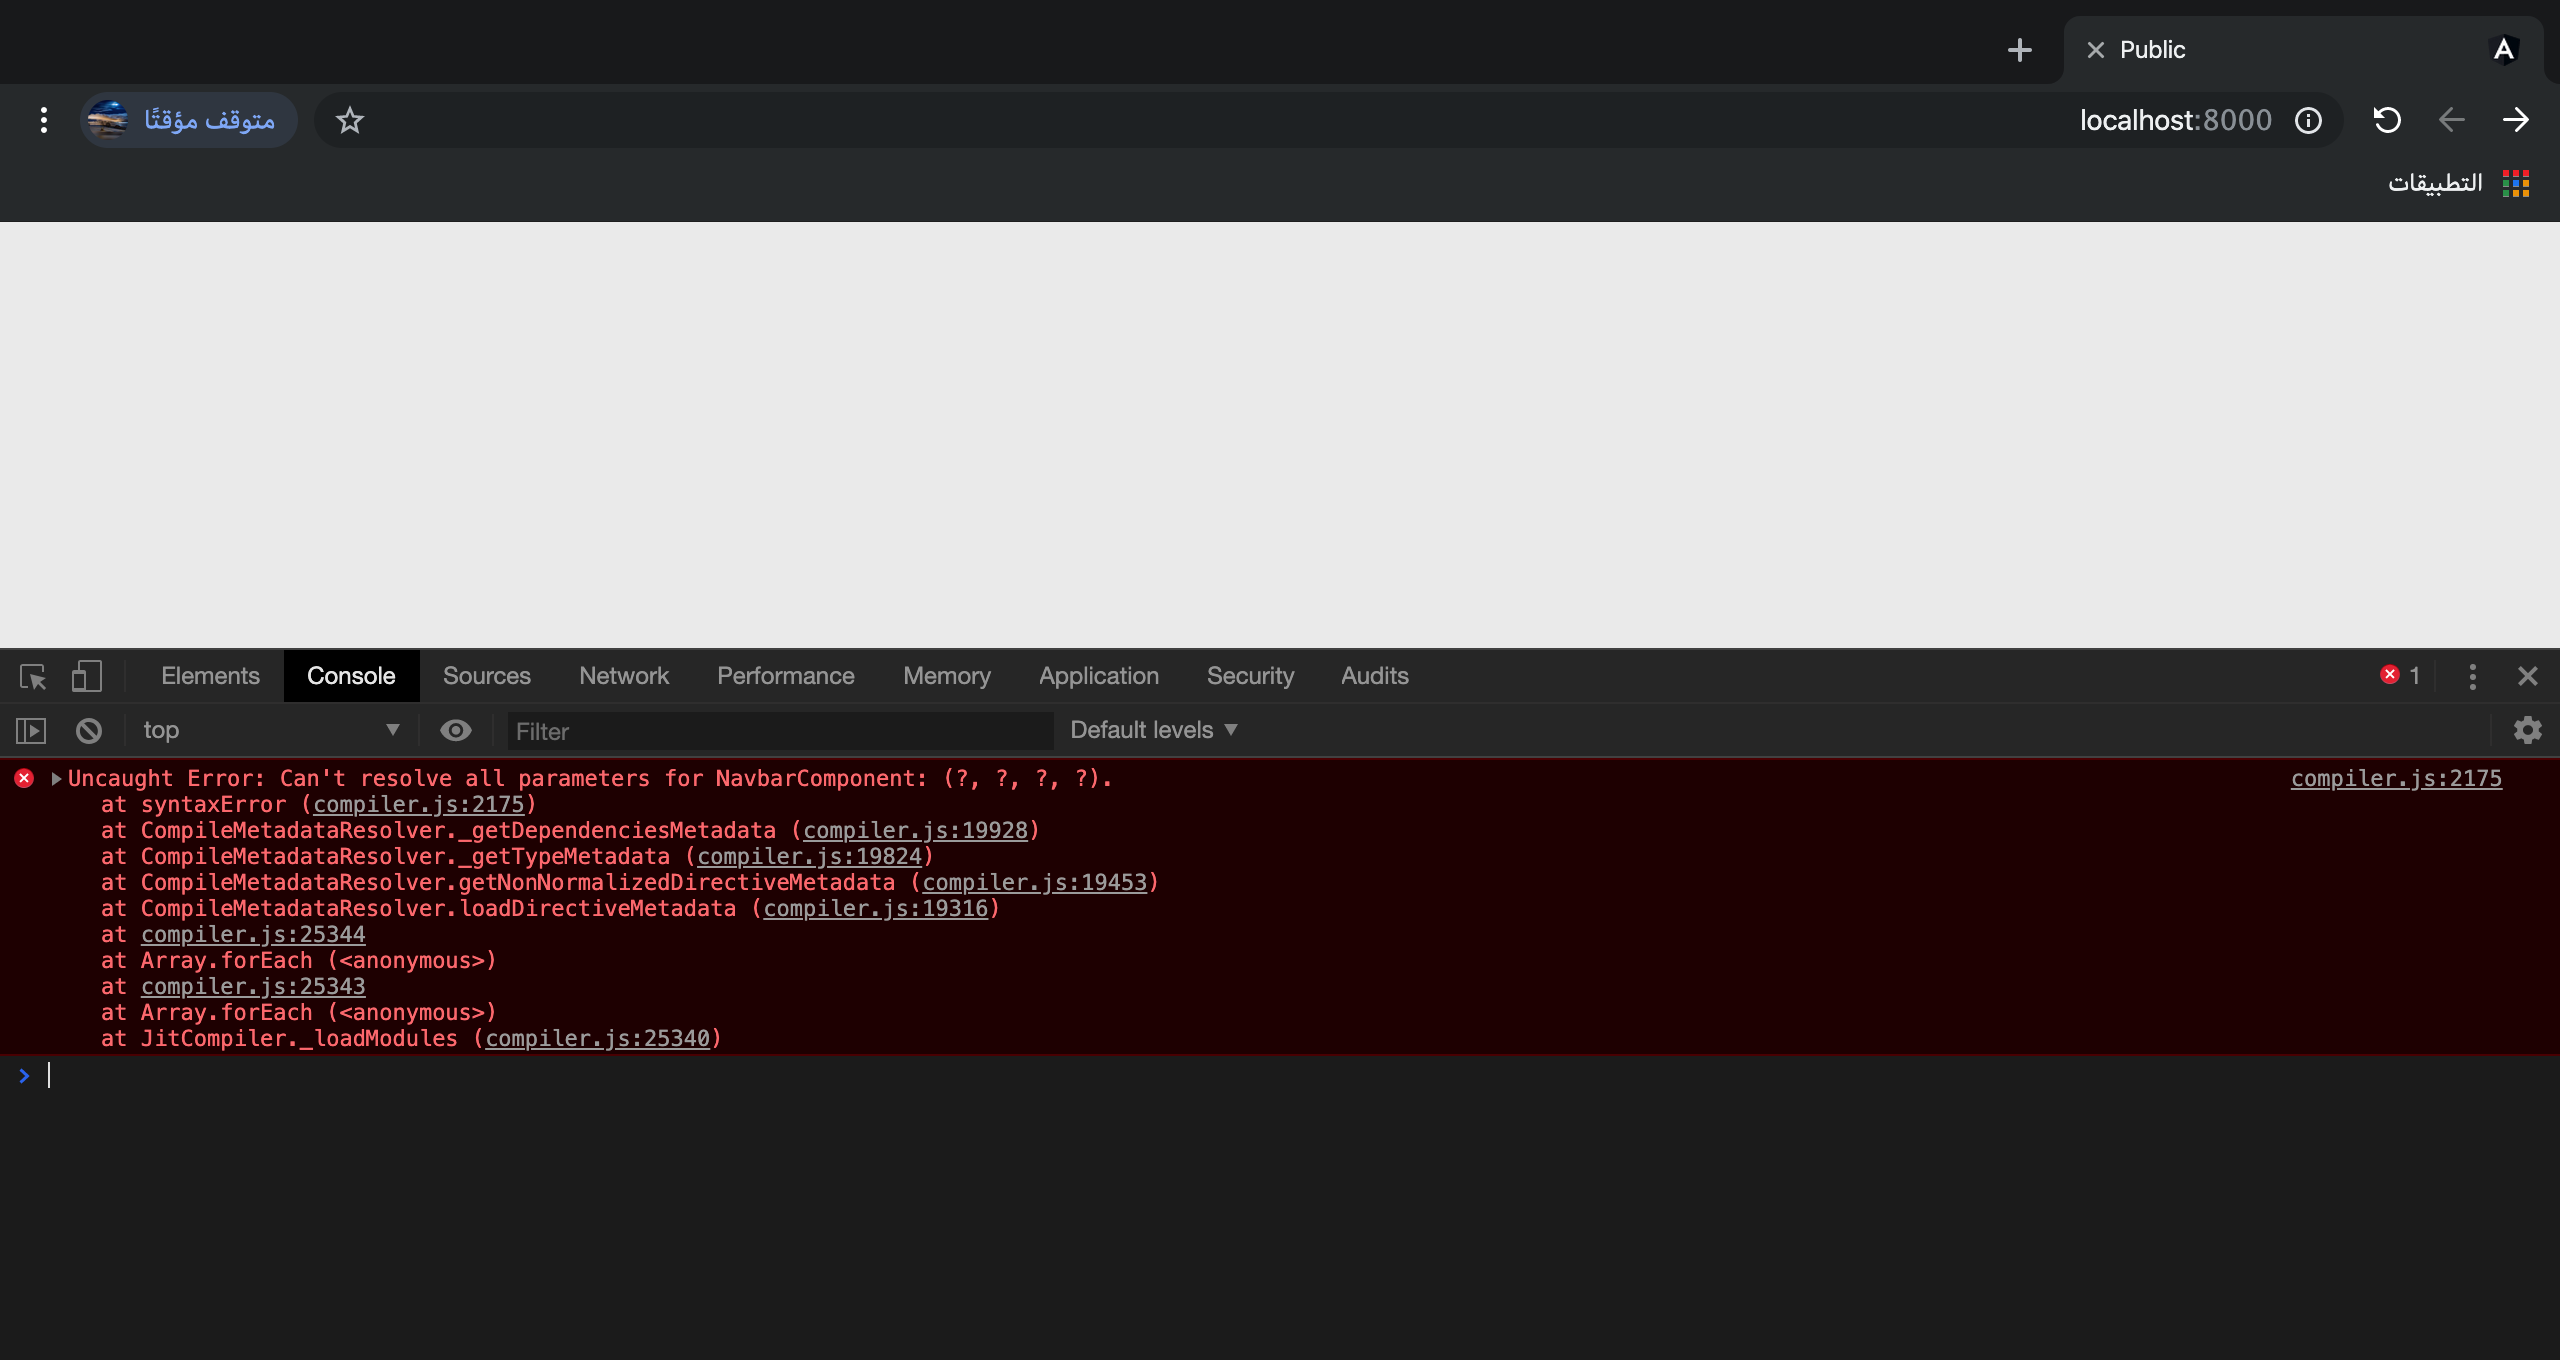
Task: Open DevTools settings gear
Action: pyautogui.click(x=2528, y=730)
